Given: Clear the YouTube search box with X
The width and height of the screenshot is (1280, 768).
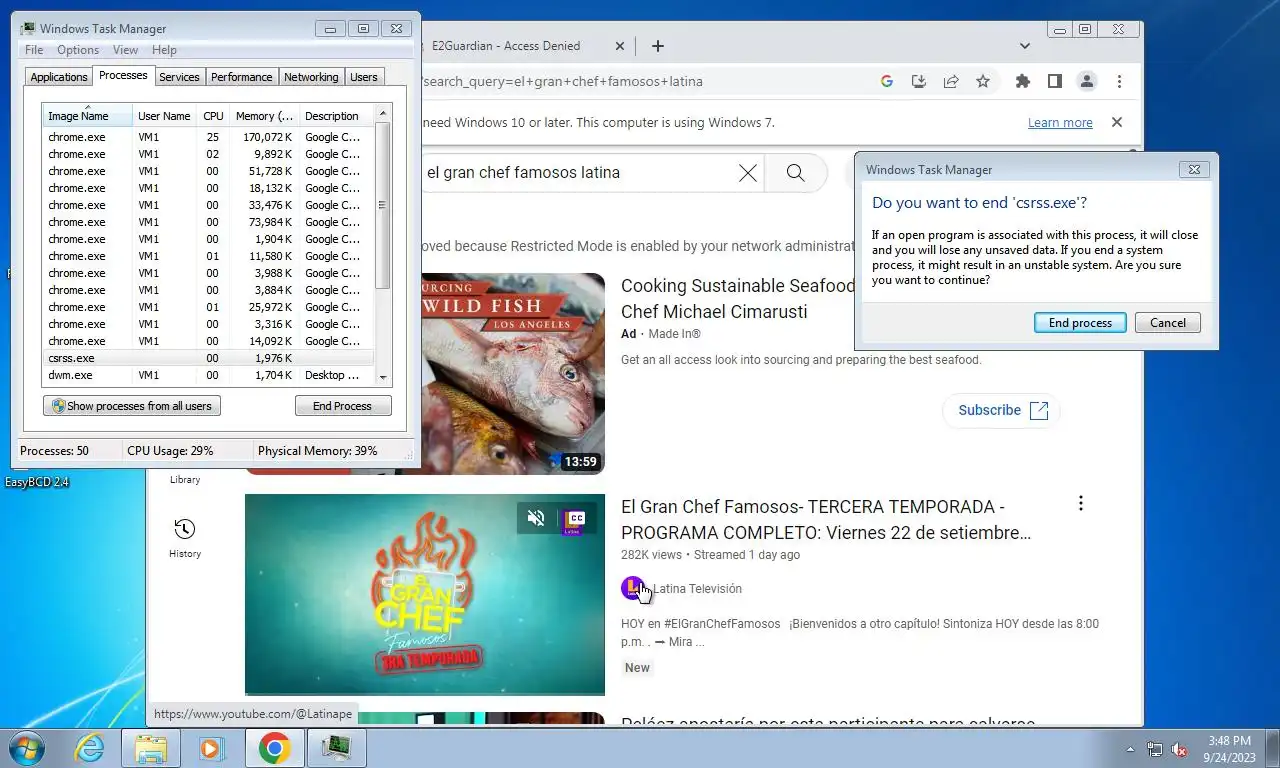Looking at the screenshot, I should point(747,173).
